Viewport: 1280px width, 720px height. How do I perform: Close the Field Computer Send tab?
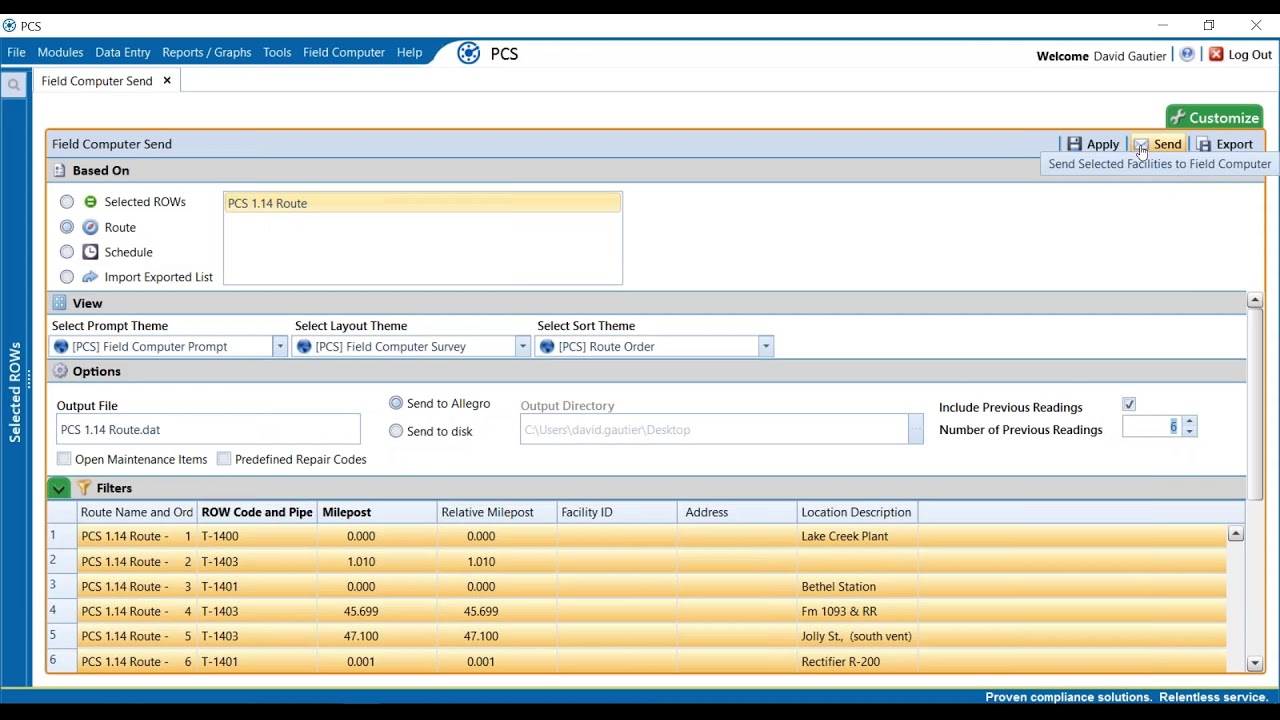(x=167, y=81)
